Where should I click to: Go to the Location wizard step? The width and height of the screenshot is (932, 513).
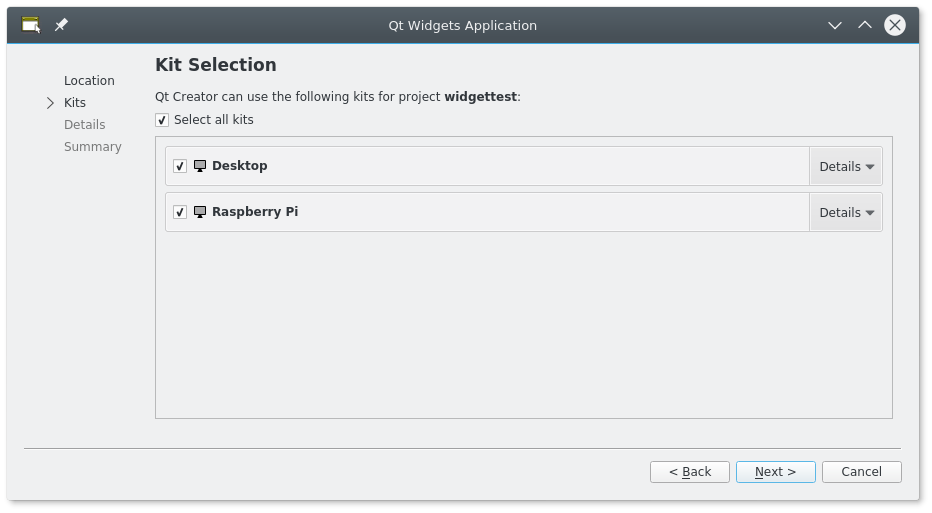tap(89, 81)
